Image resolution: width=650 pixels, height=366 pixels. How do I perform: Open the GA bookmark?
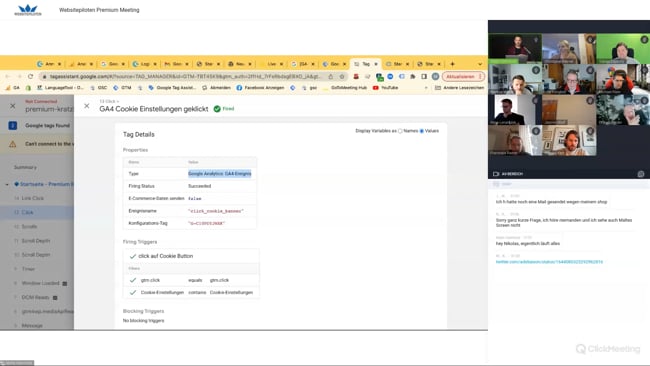[13, 88]
